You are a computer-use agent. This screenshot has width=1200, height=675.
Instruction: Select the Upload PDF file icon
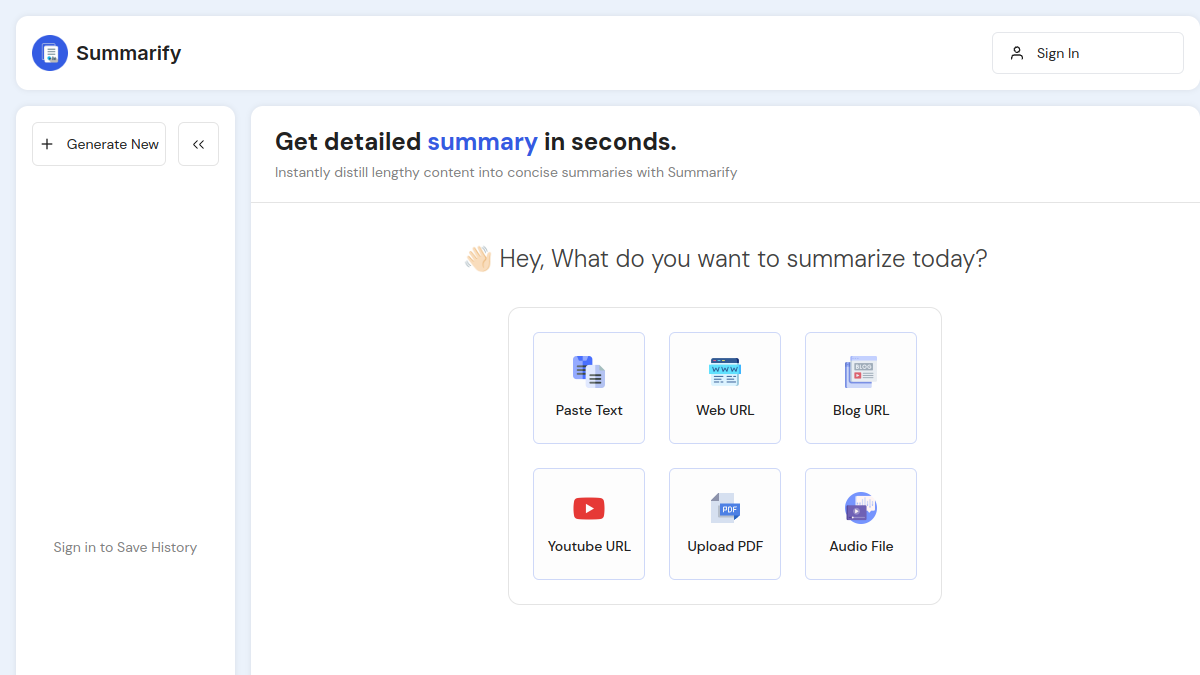pyautogui.click(x=725, y=508)
